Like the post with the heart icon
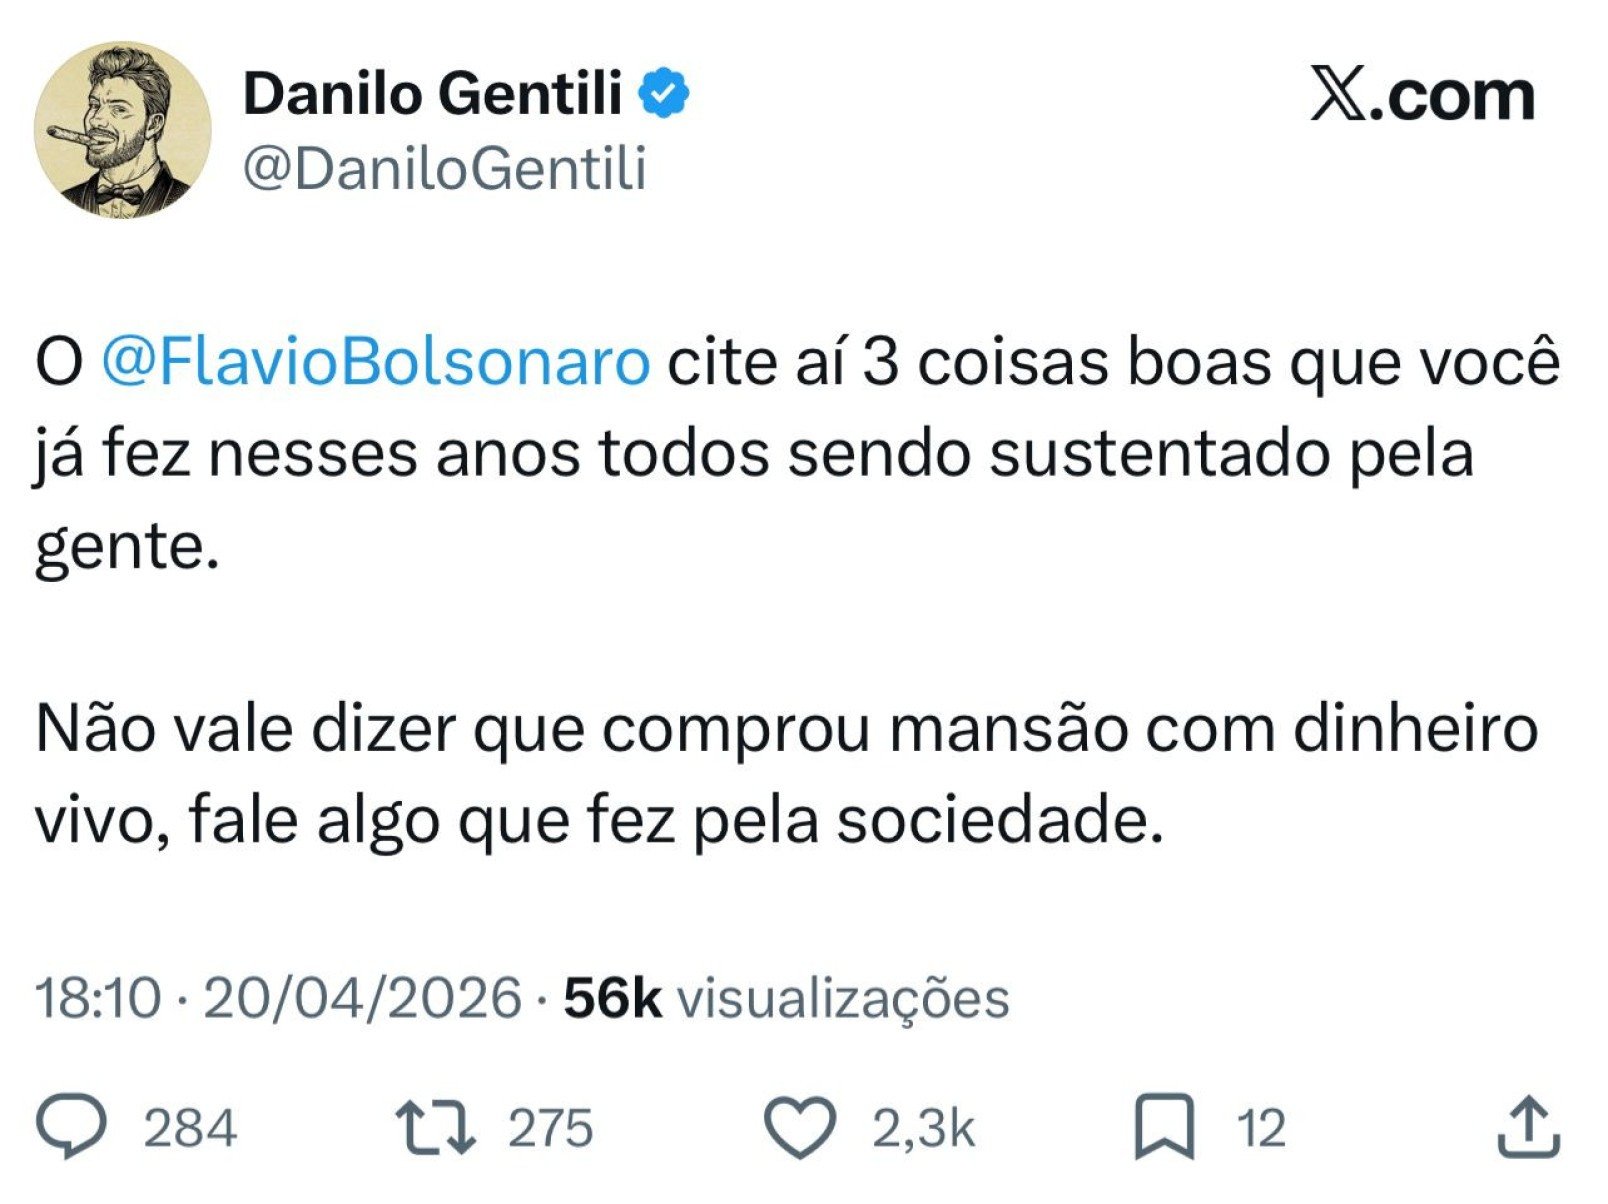Screen dimensions: 1608x1204 click(800, 1128)
